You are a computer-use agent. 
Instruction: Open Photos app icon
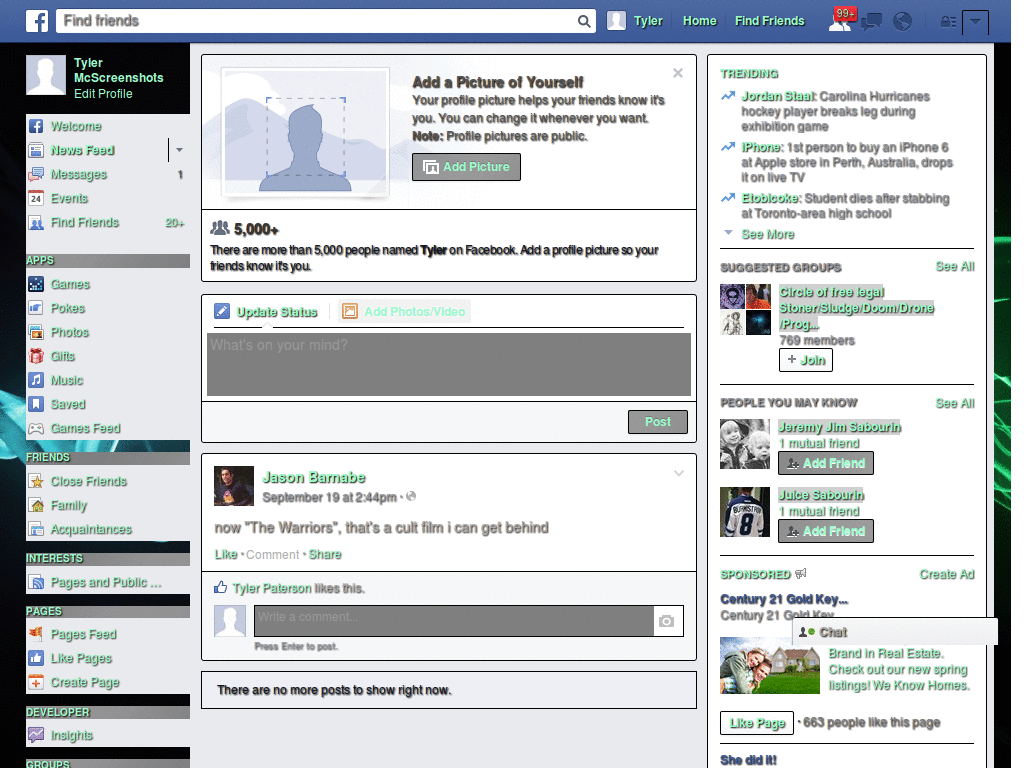tap(36, 332)
